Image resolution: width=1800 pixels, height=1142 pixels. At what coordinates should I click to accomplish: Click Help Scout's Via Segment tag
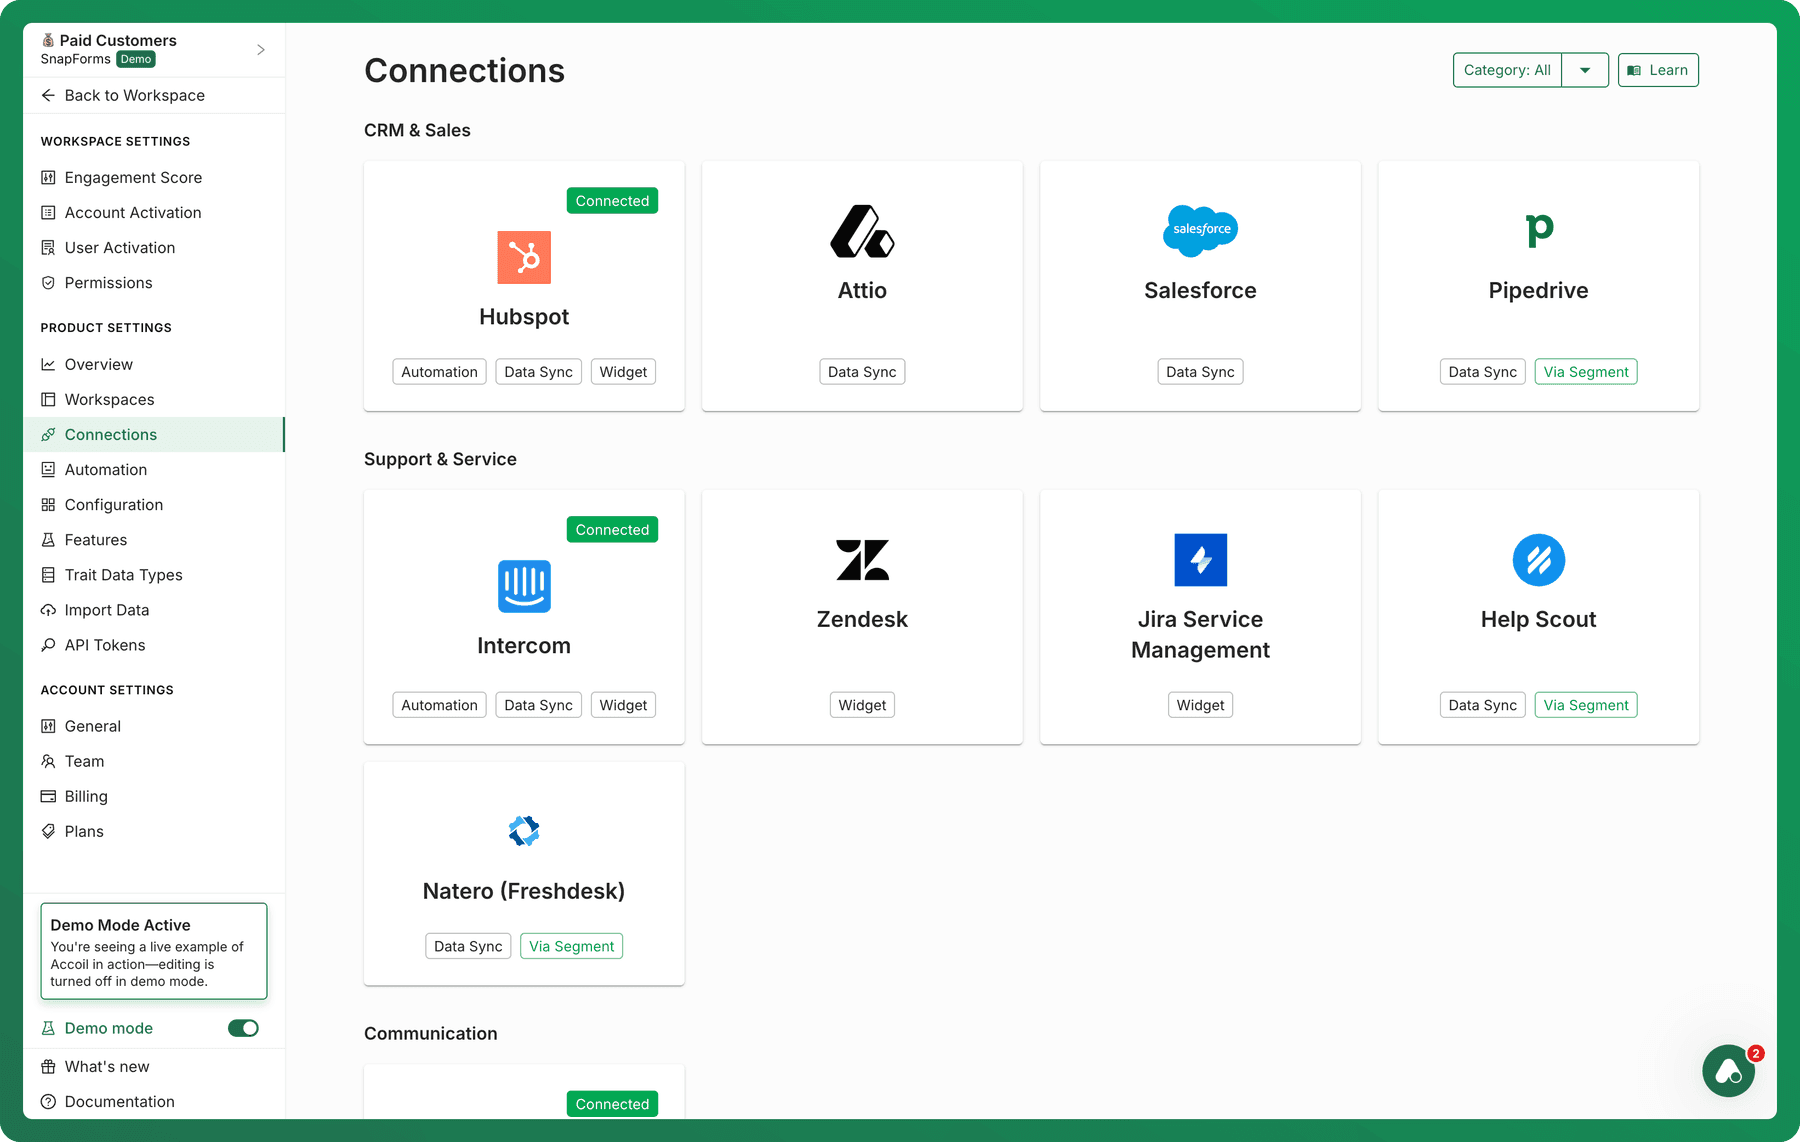point(1586,705)
